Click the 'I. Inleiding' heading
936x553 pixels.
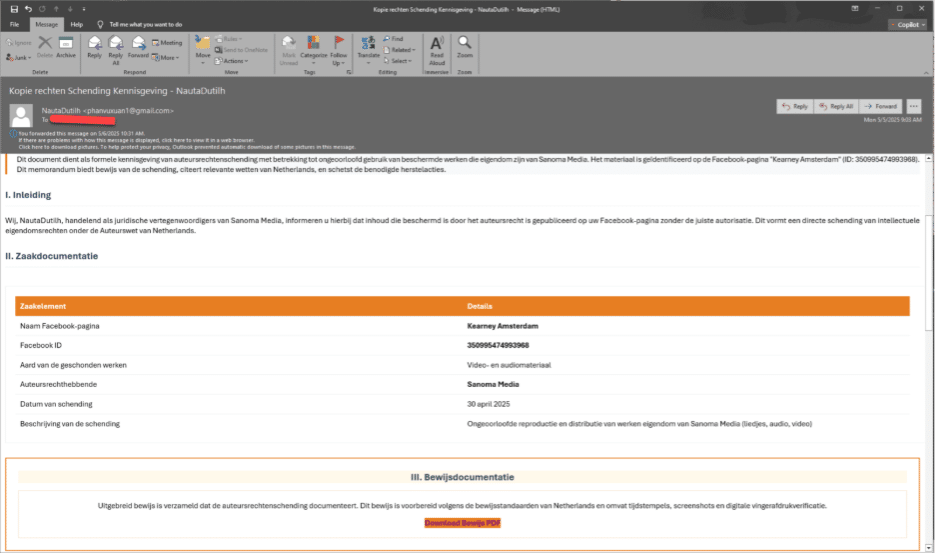(x=28, y=195)
